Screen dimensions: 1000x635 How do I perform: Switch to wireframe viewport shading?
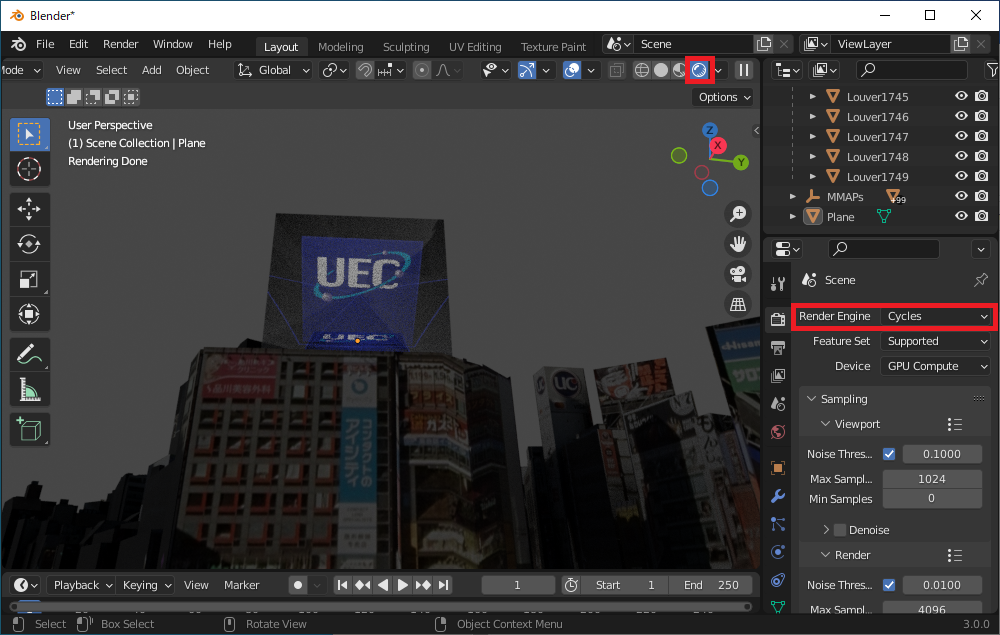pyautogui.click(x=642, y=70)
